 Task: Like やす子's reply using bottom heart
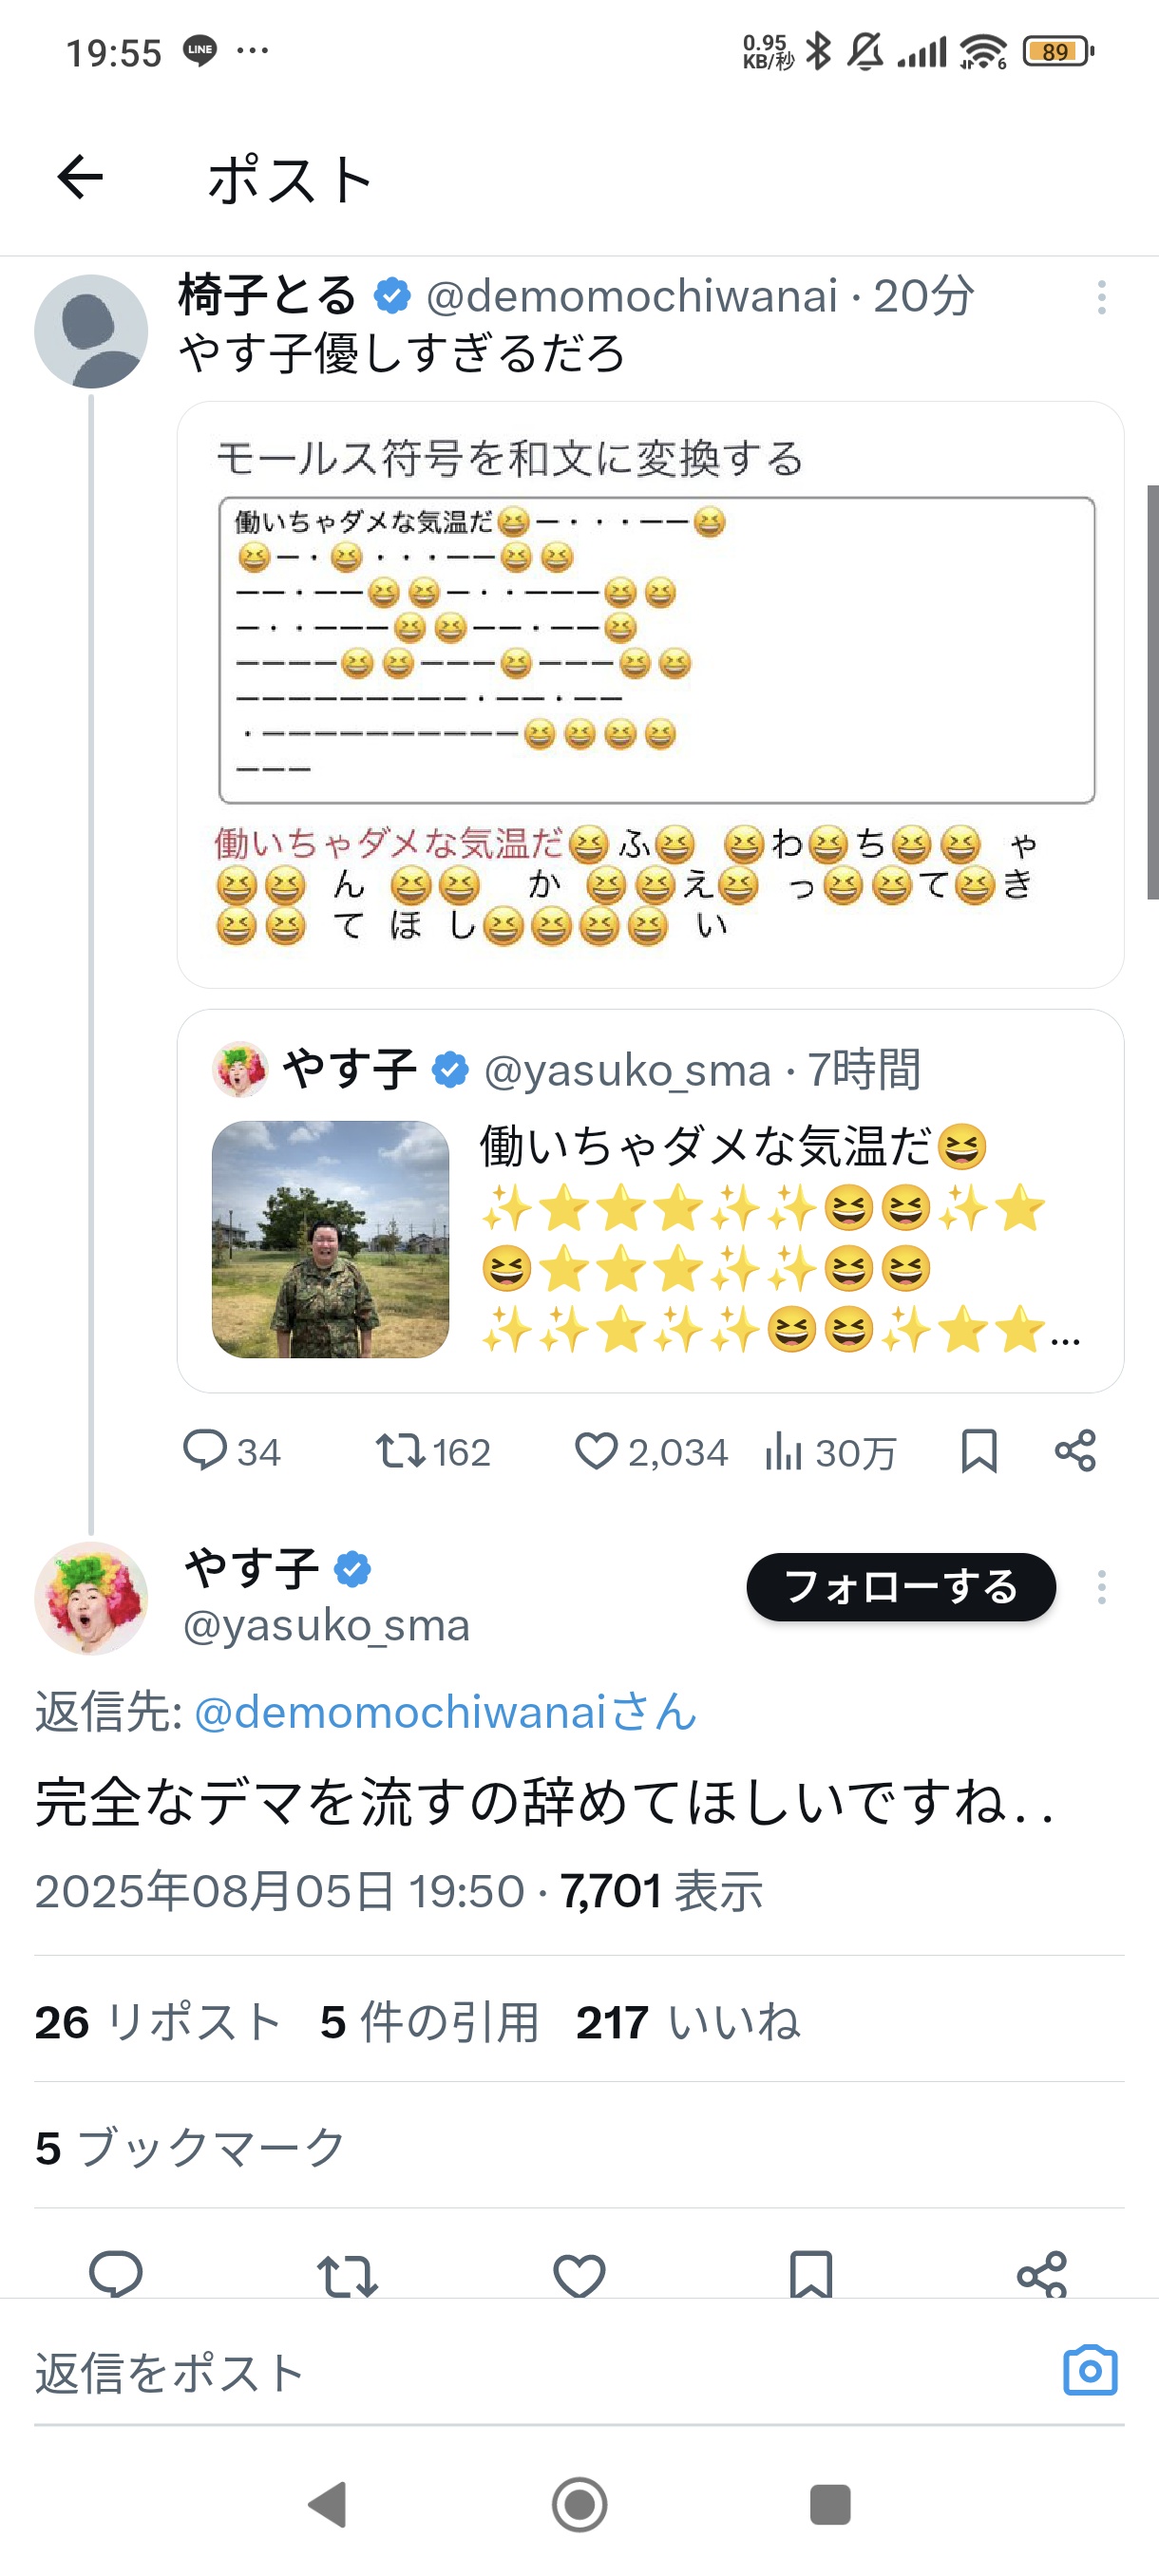point(579,2274)
